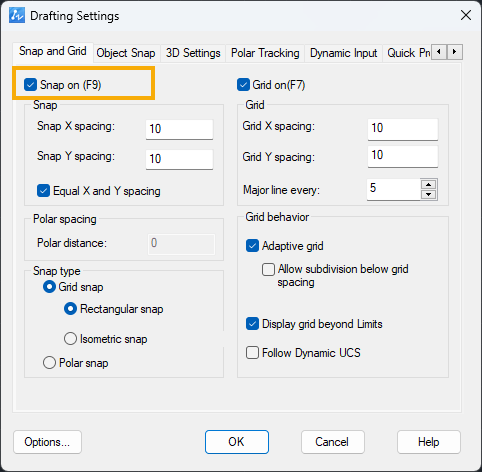Screen dimensions: 482x472
Task: Select Isometric snap radio button
Action: click(x=70, y=339)
